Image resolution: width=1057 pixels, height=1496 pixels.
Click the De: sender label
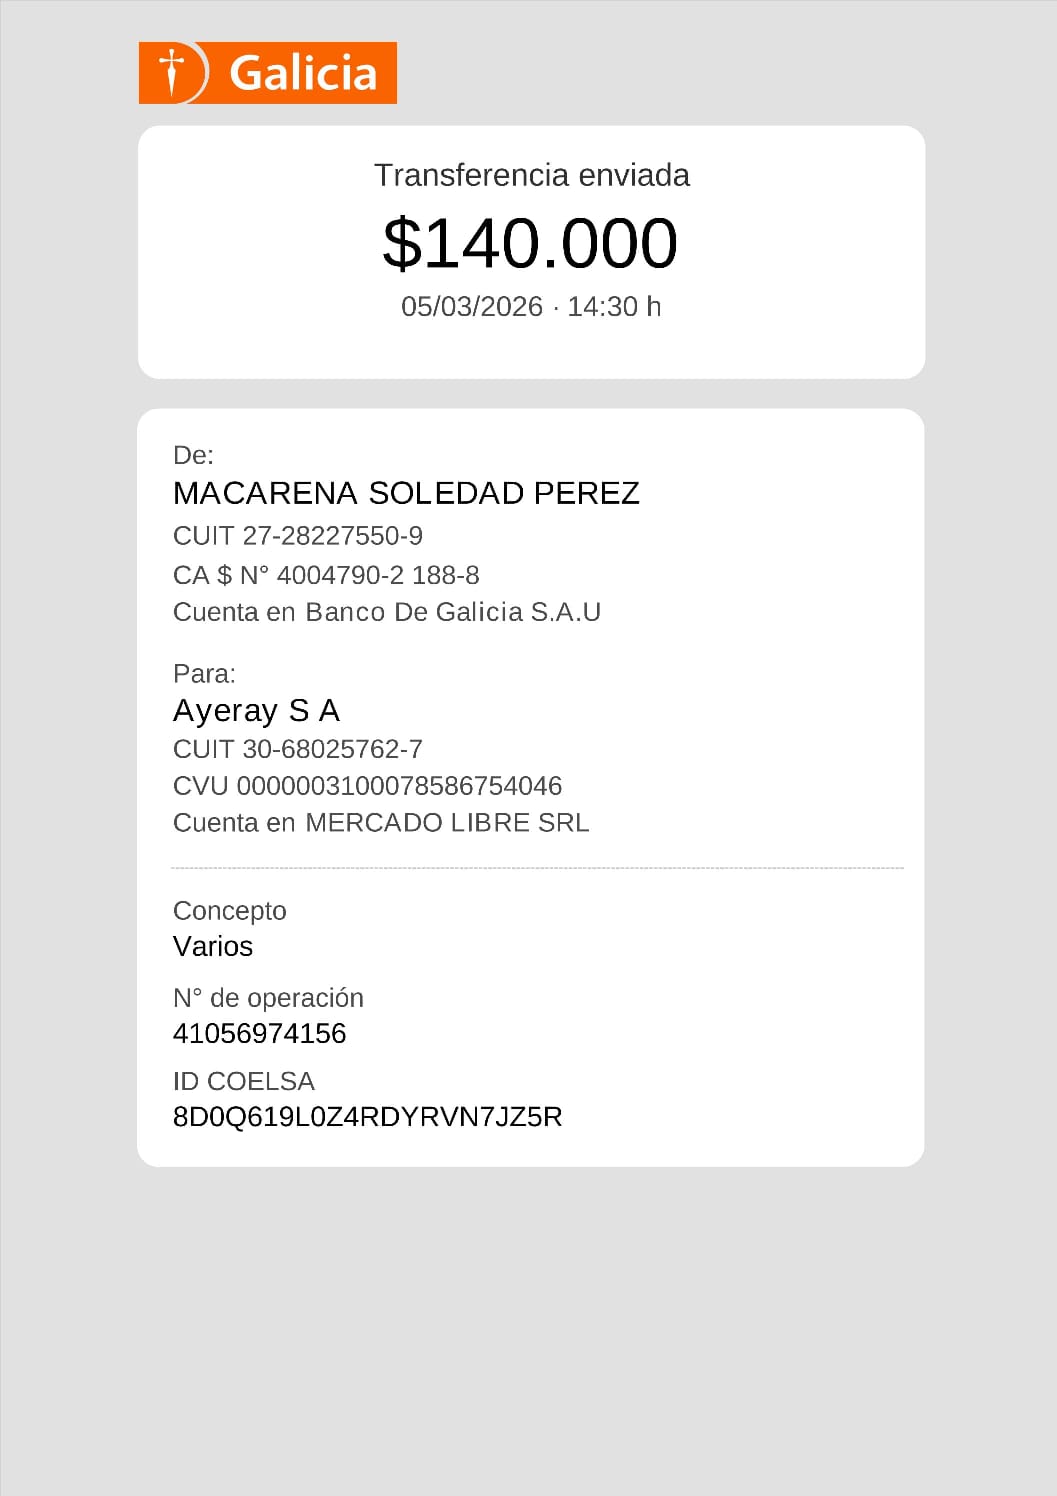[x=193, y=455]
